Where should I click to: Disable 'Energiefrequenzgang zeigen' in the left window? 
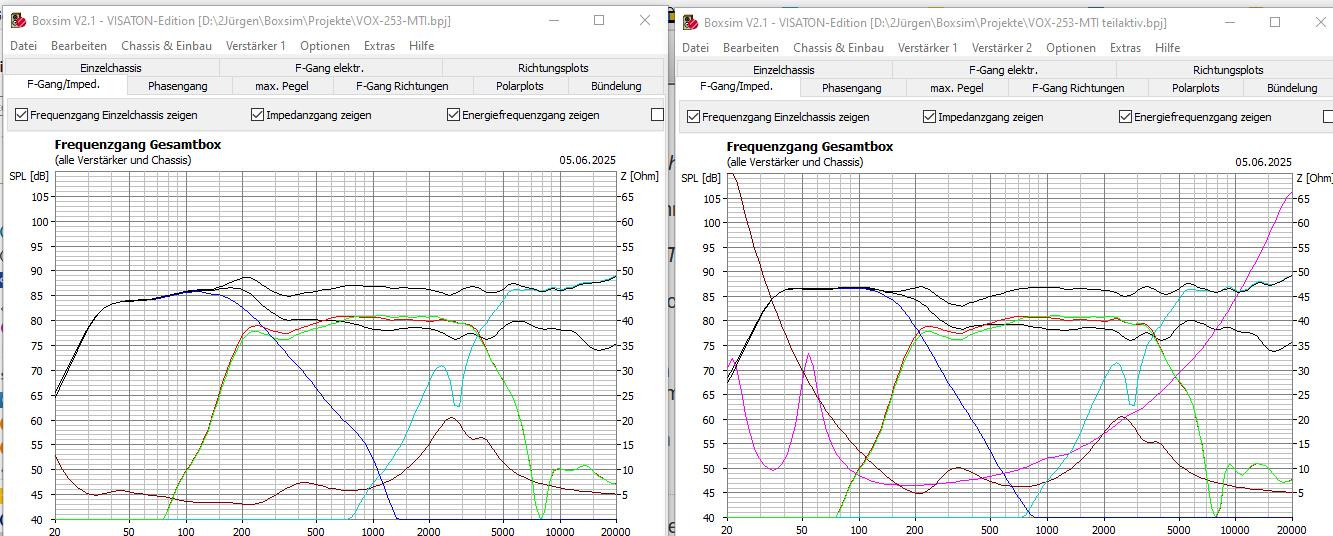pyautogui.click(x=454, y=115)
